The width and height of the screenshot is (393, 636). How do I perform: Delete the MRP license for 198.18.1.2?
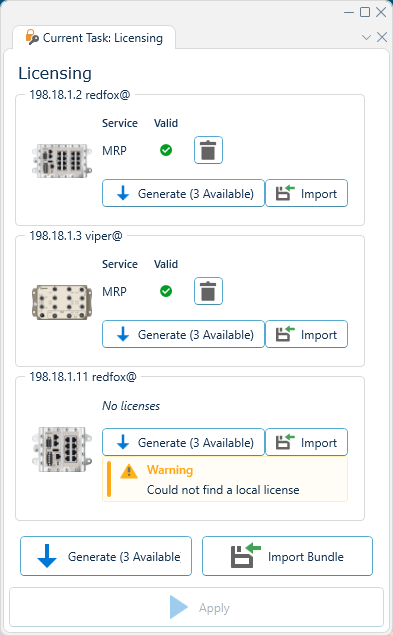click(x=208, y=150)
